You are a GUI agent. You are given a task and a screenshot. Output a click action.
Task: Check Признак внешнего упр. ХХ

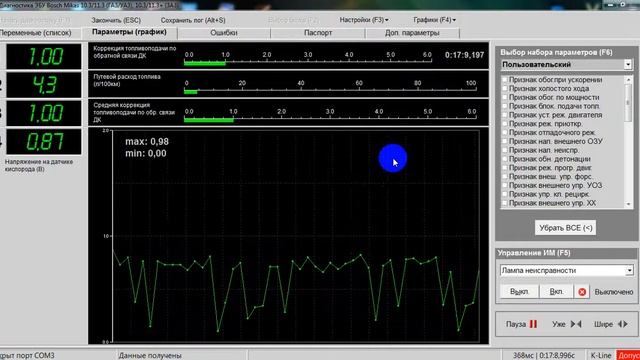tap(505, 203)
